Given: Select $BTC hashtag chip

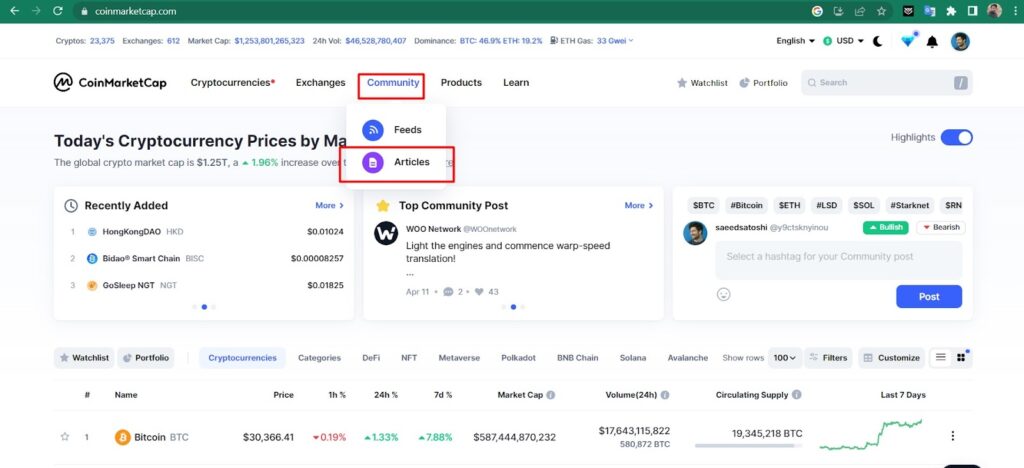Looking at the screenshot, I should 703,206.
